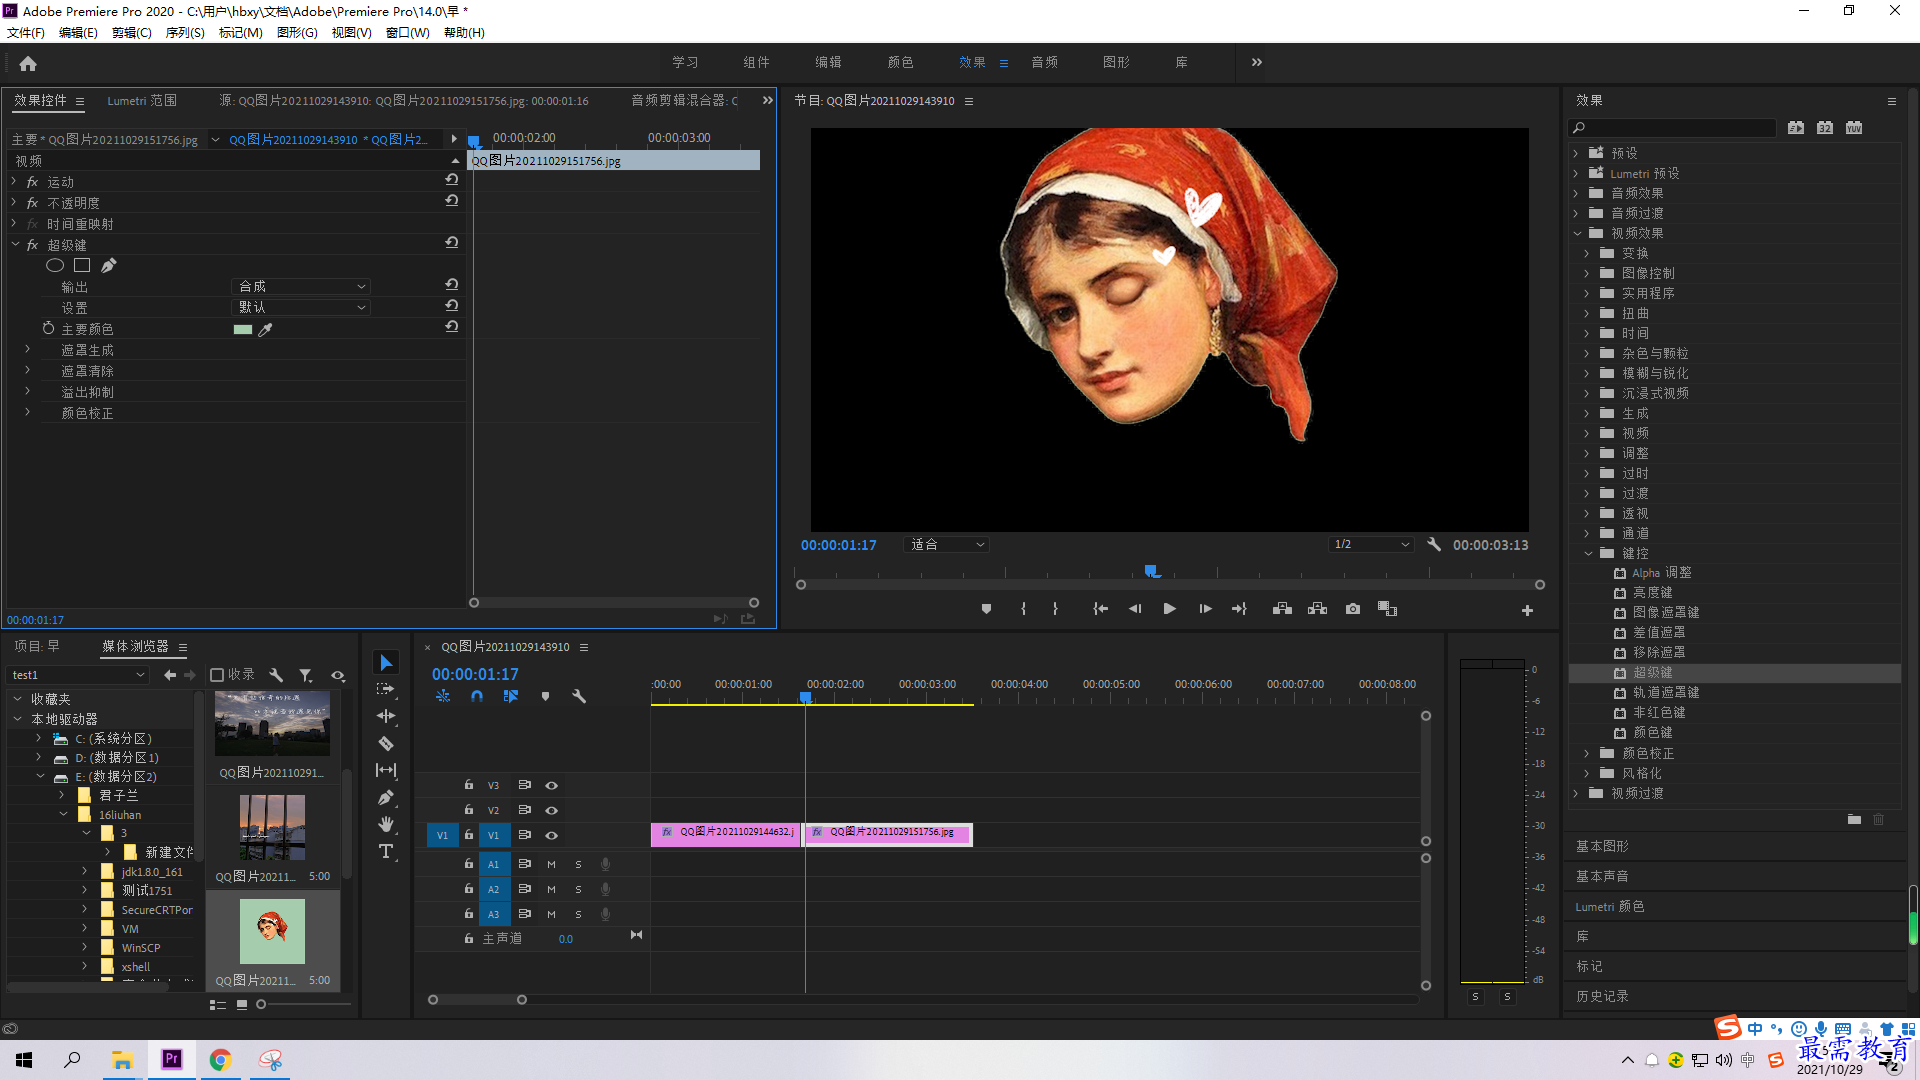The image size is (1920, 1080).
Task: Select the Selection tool arrow
Action: [386, 663]
